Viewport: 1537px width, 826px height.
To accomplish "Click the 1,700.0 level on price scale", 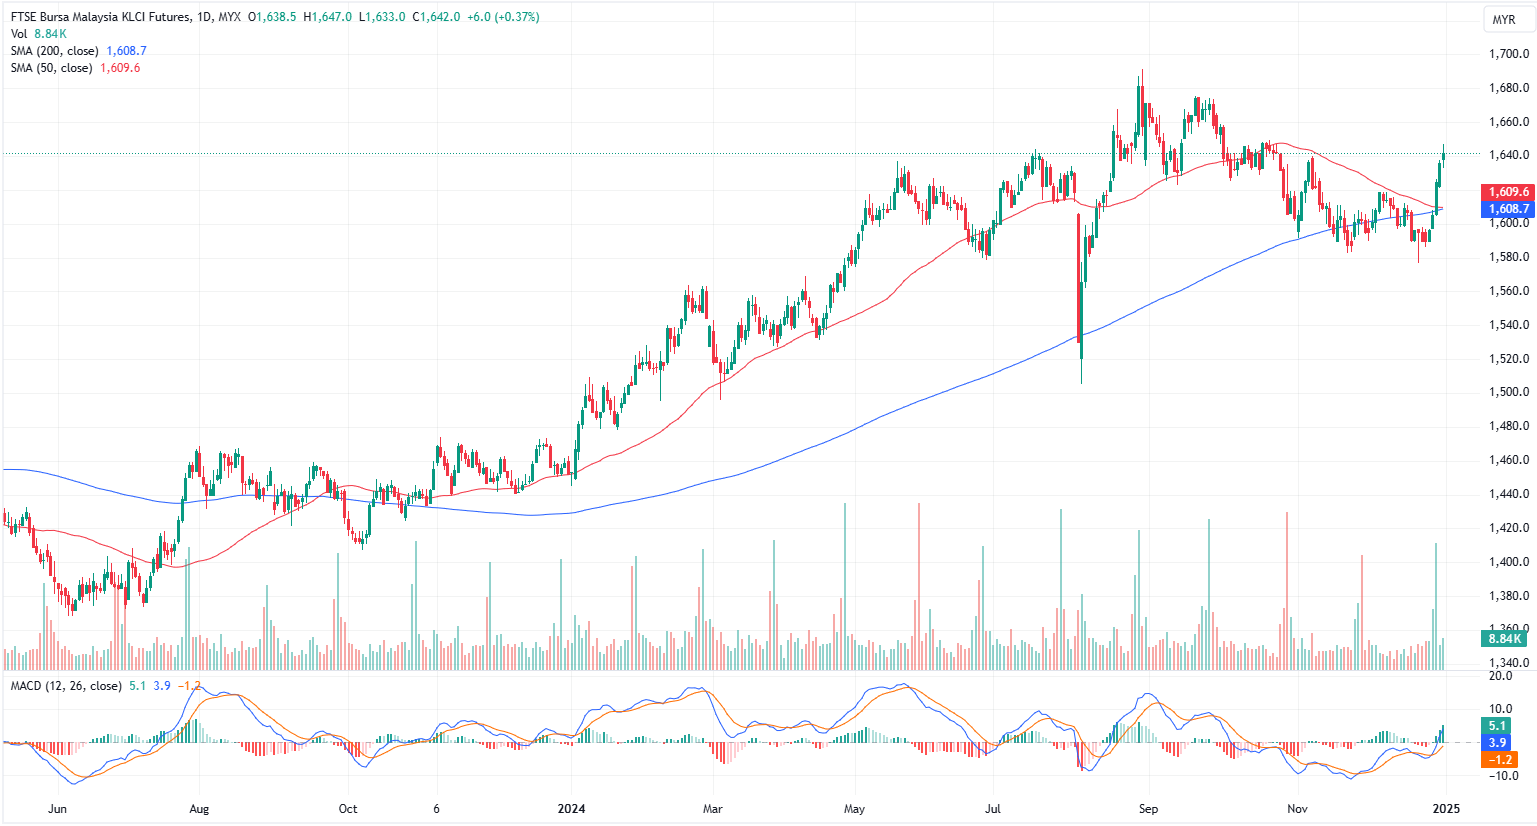I will (1510, 54).
